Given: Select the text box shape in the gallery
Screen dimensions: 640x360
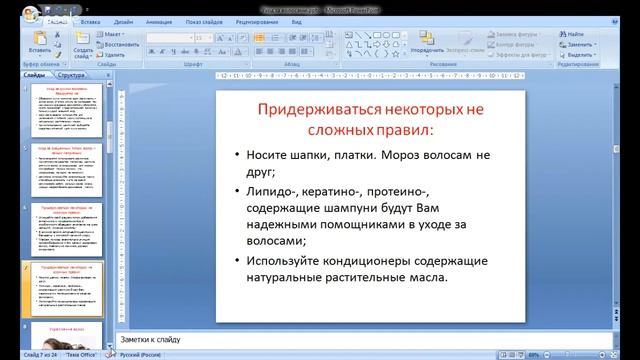Looking at the screenshot, I should 349,35.
